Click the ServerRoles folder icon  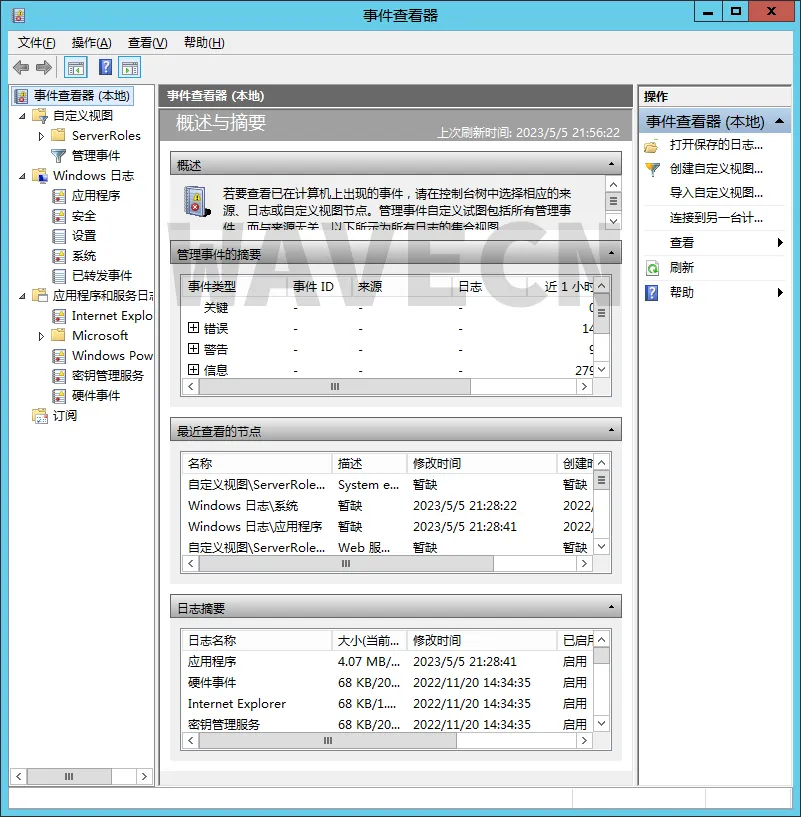pyautogui.click(x=58, y=135)
